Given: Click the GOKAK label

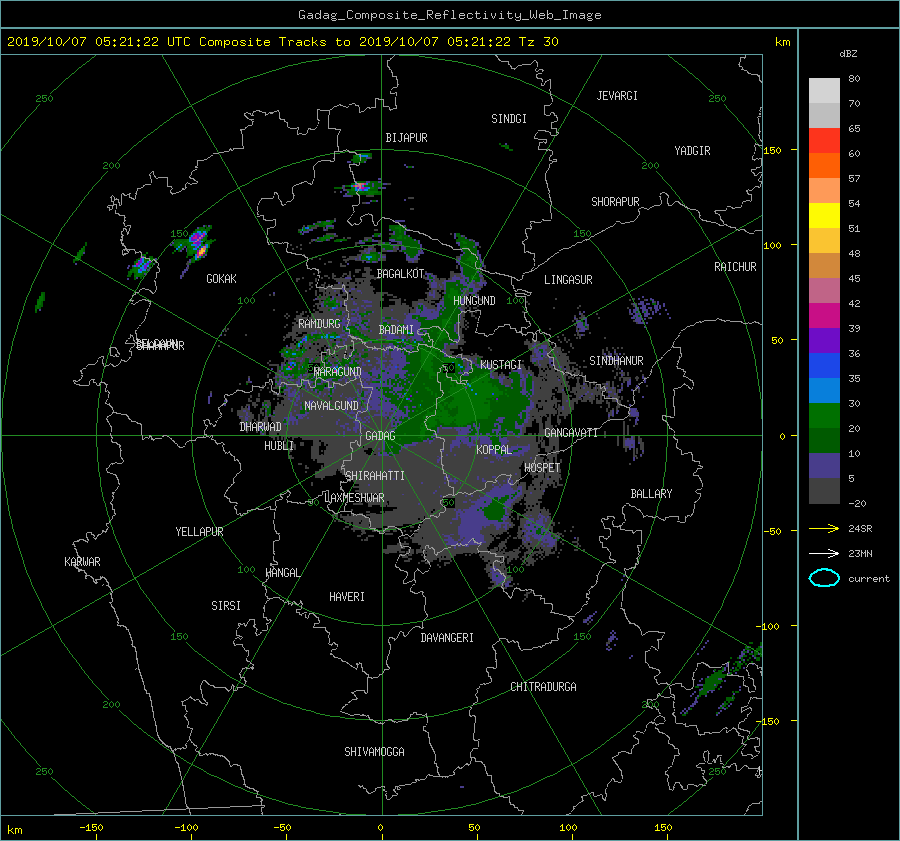Looking at the screenshot, I should 221,278.
